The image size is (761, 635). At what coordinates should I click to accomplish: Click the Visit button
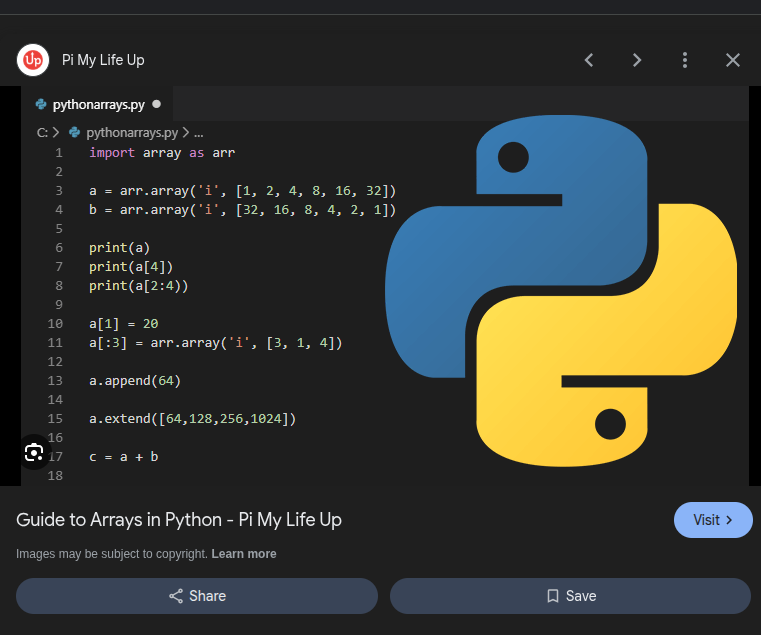pyautogui.click(x=713, y=520)
